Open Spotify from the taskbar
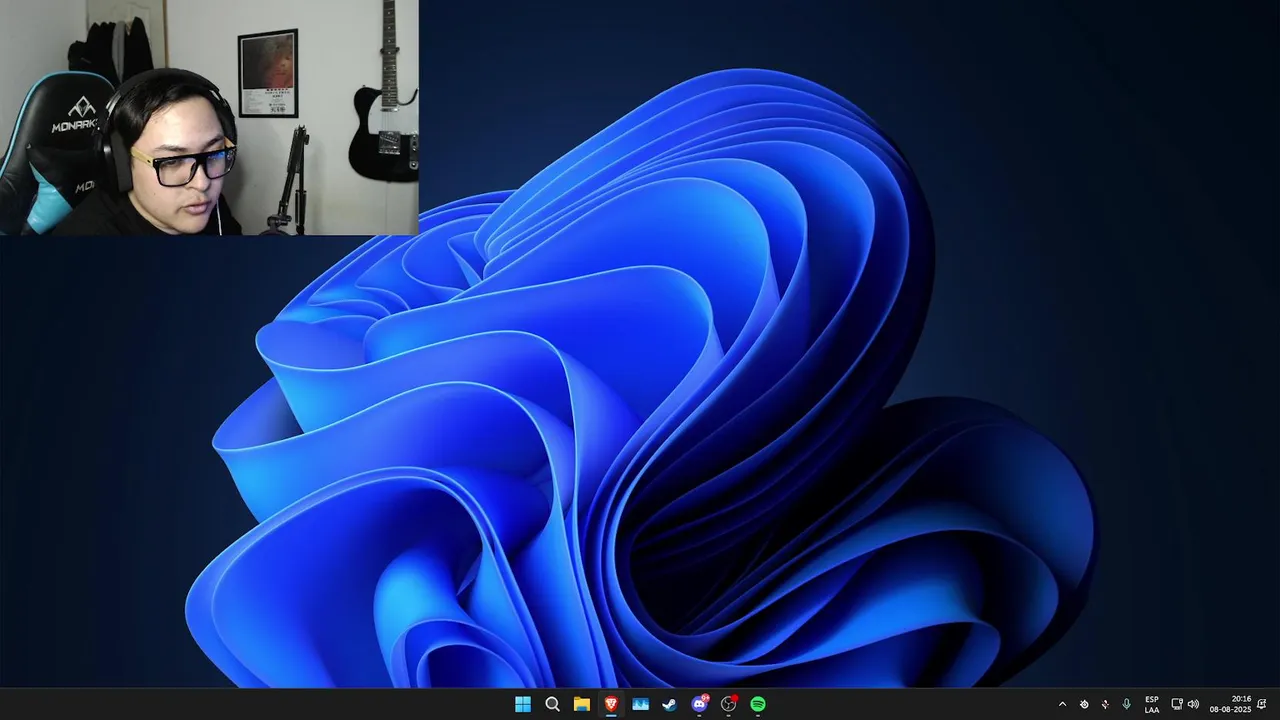 tap(758, 704)
